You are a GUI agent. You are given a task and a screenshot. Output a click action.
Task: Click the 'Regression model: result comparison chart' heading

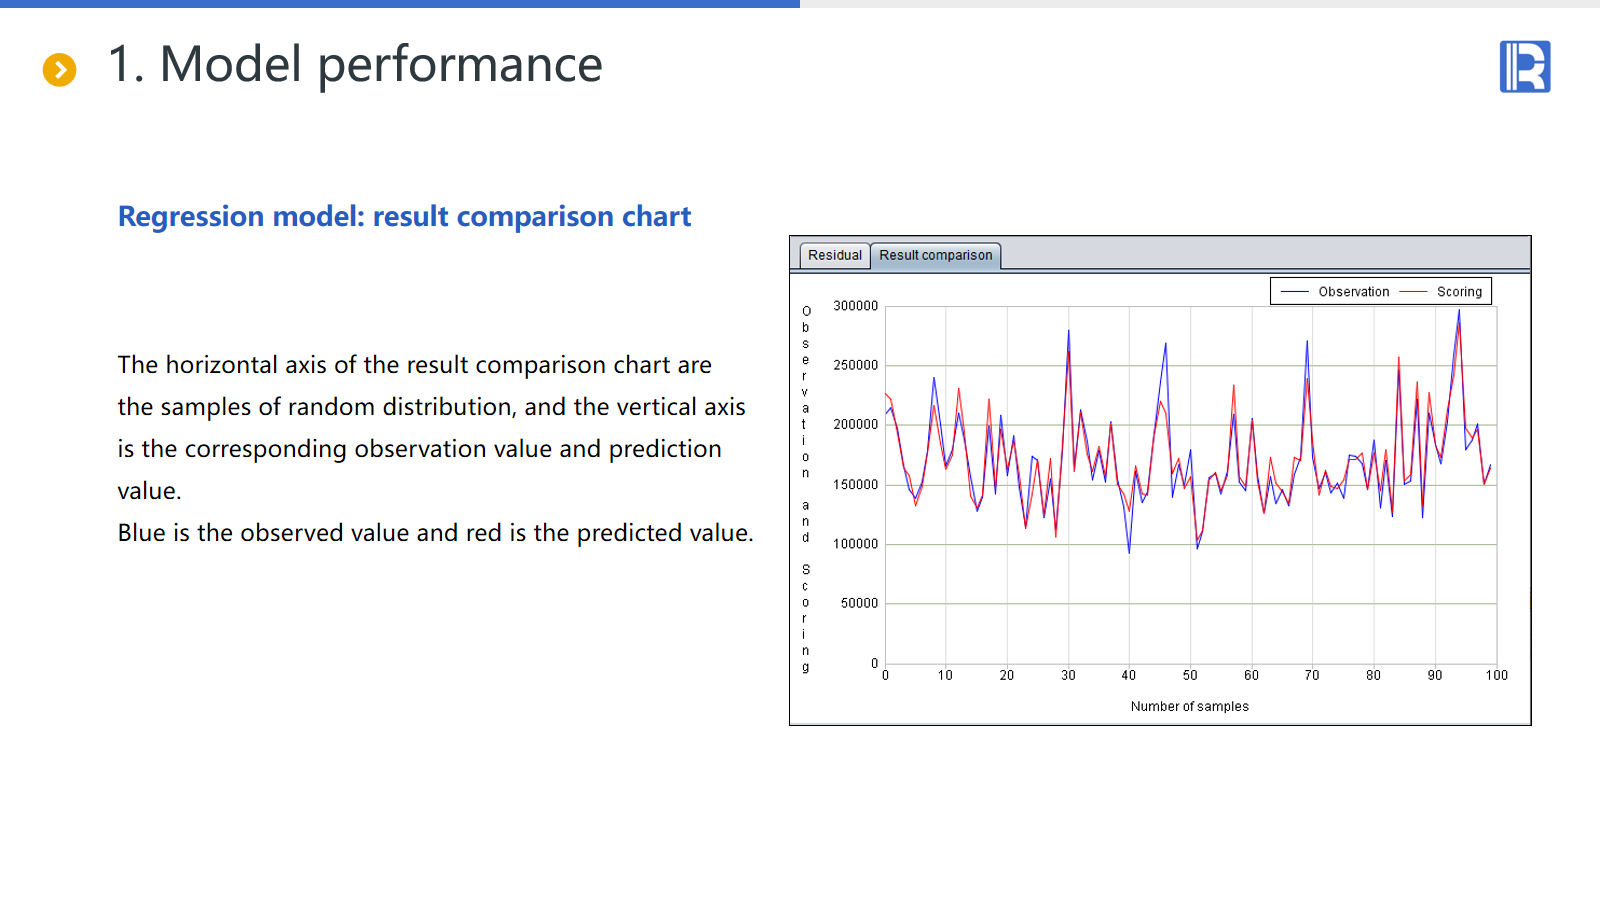pos(404,216)
